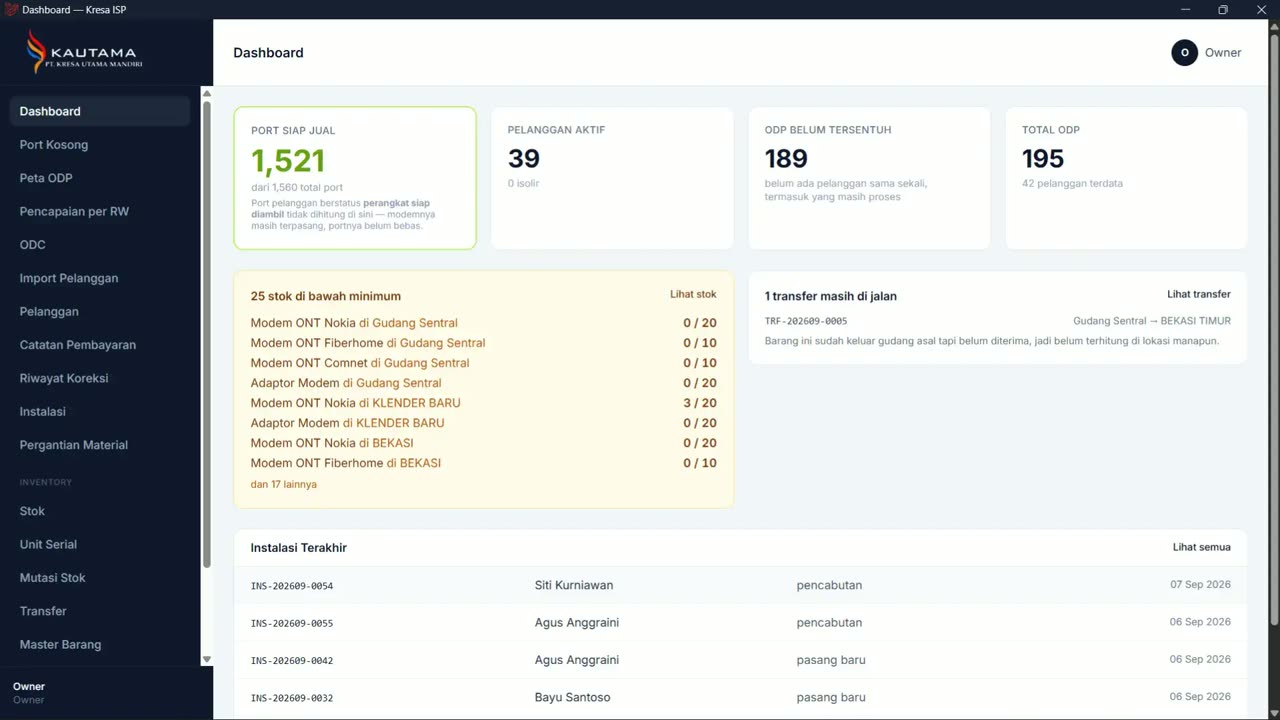Click the app icon in title bar
The image size is (1280, 720).
[x=11, y=10]
